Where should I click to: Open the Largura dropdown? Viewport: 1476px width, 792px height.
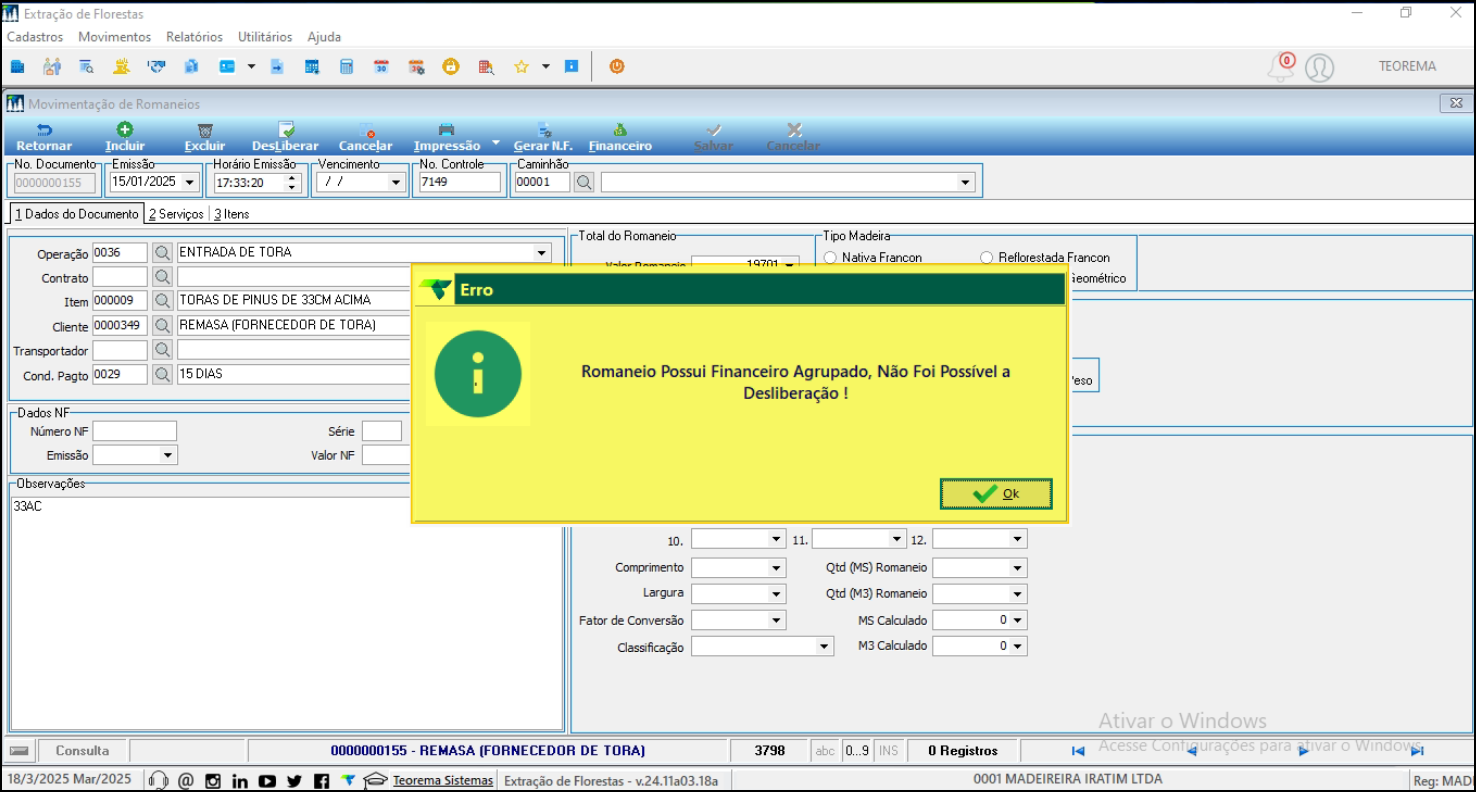point(778,594)
